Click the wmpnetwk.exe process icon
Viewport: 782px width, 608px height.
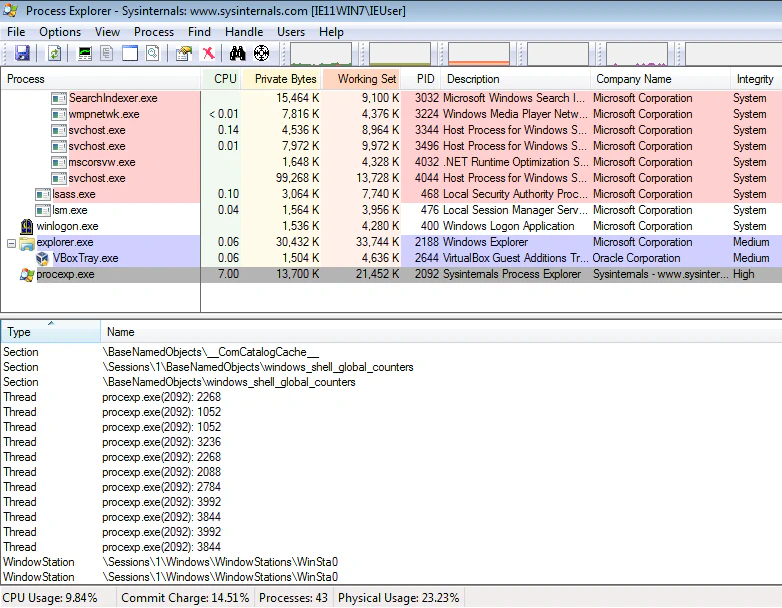59,114
